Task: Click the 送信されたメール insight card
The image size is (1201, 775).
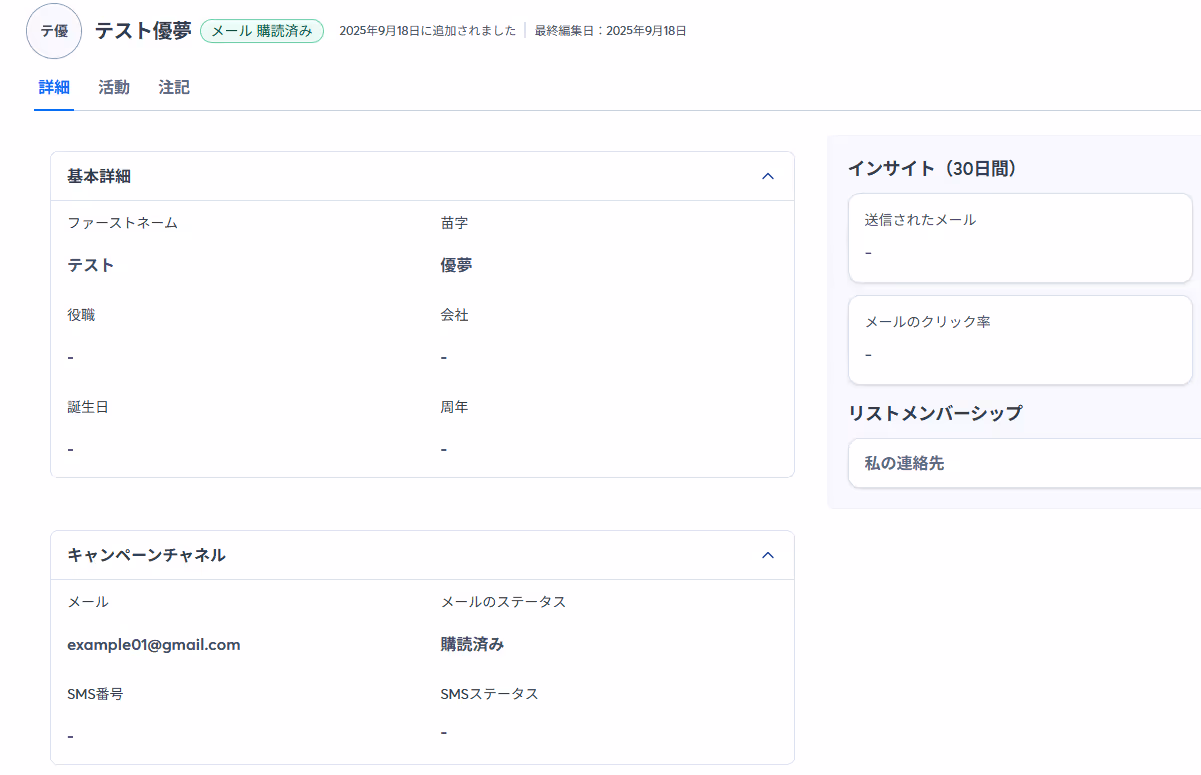Action: 1020,238
